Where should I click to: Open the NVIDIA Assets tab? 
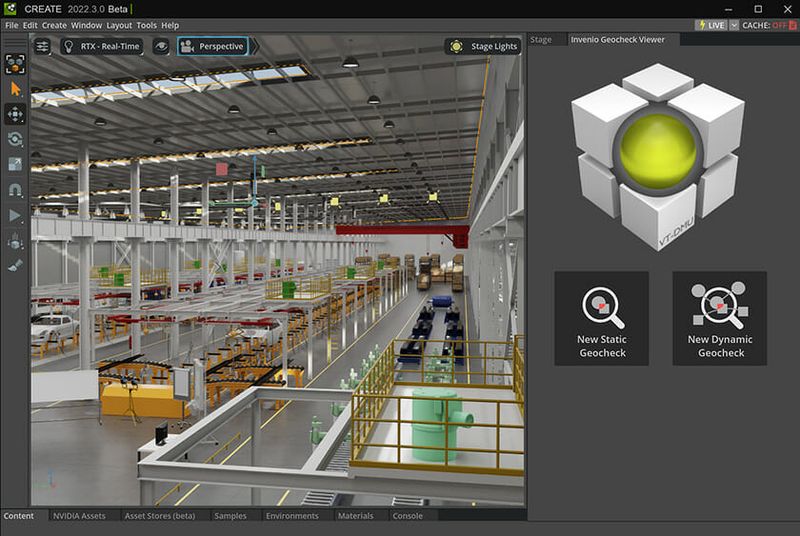coord(79,516)
